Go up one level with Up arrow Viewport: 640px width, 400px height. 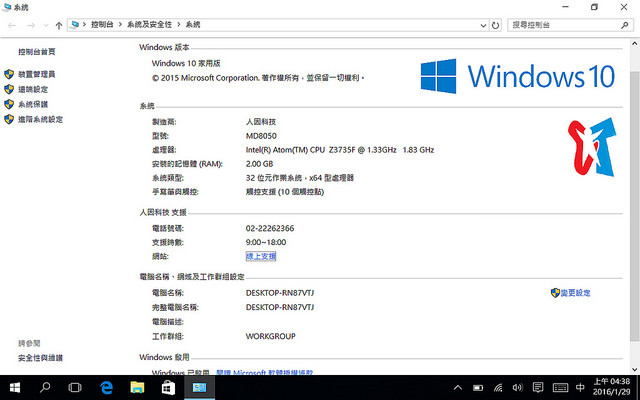(x=59, y=25)
